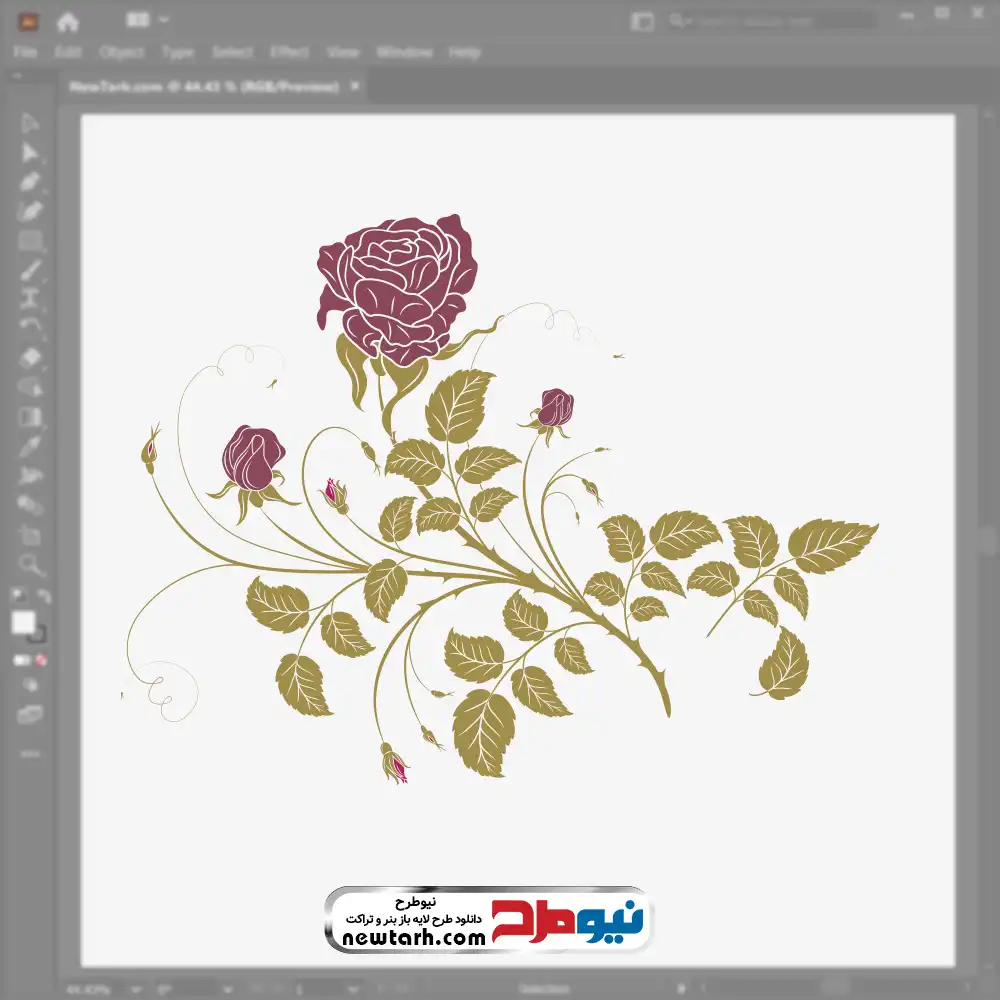
Task: Pick the Eyedropper tool
Action: 30,445
